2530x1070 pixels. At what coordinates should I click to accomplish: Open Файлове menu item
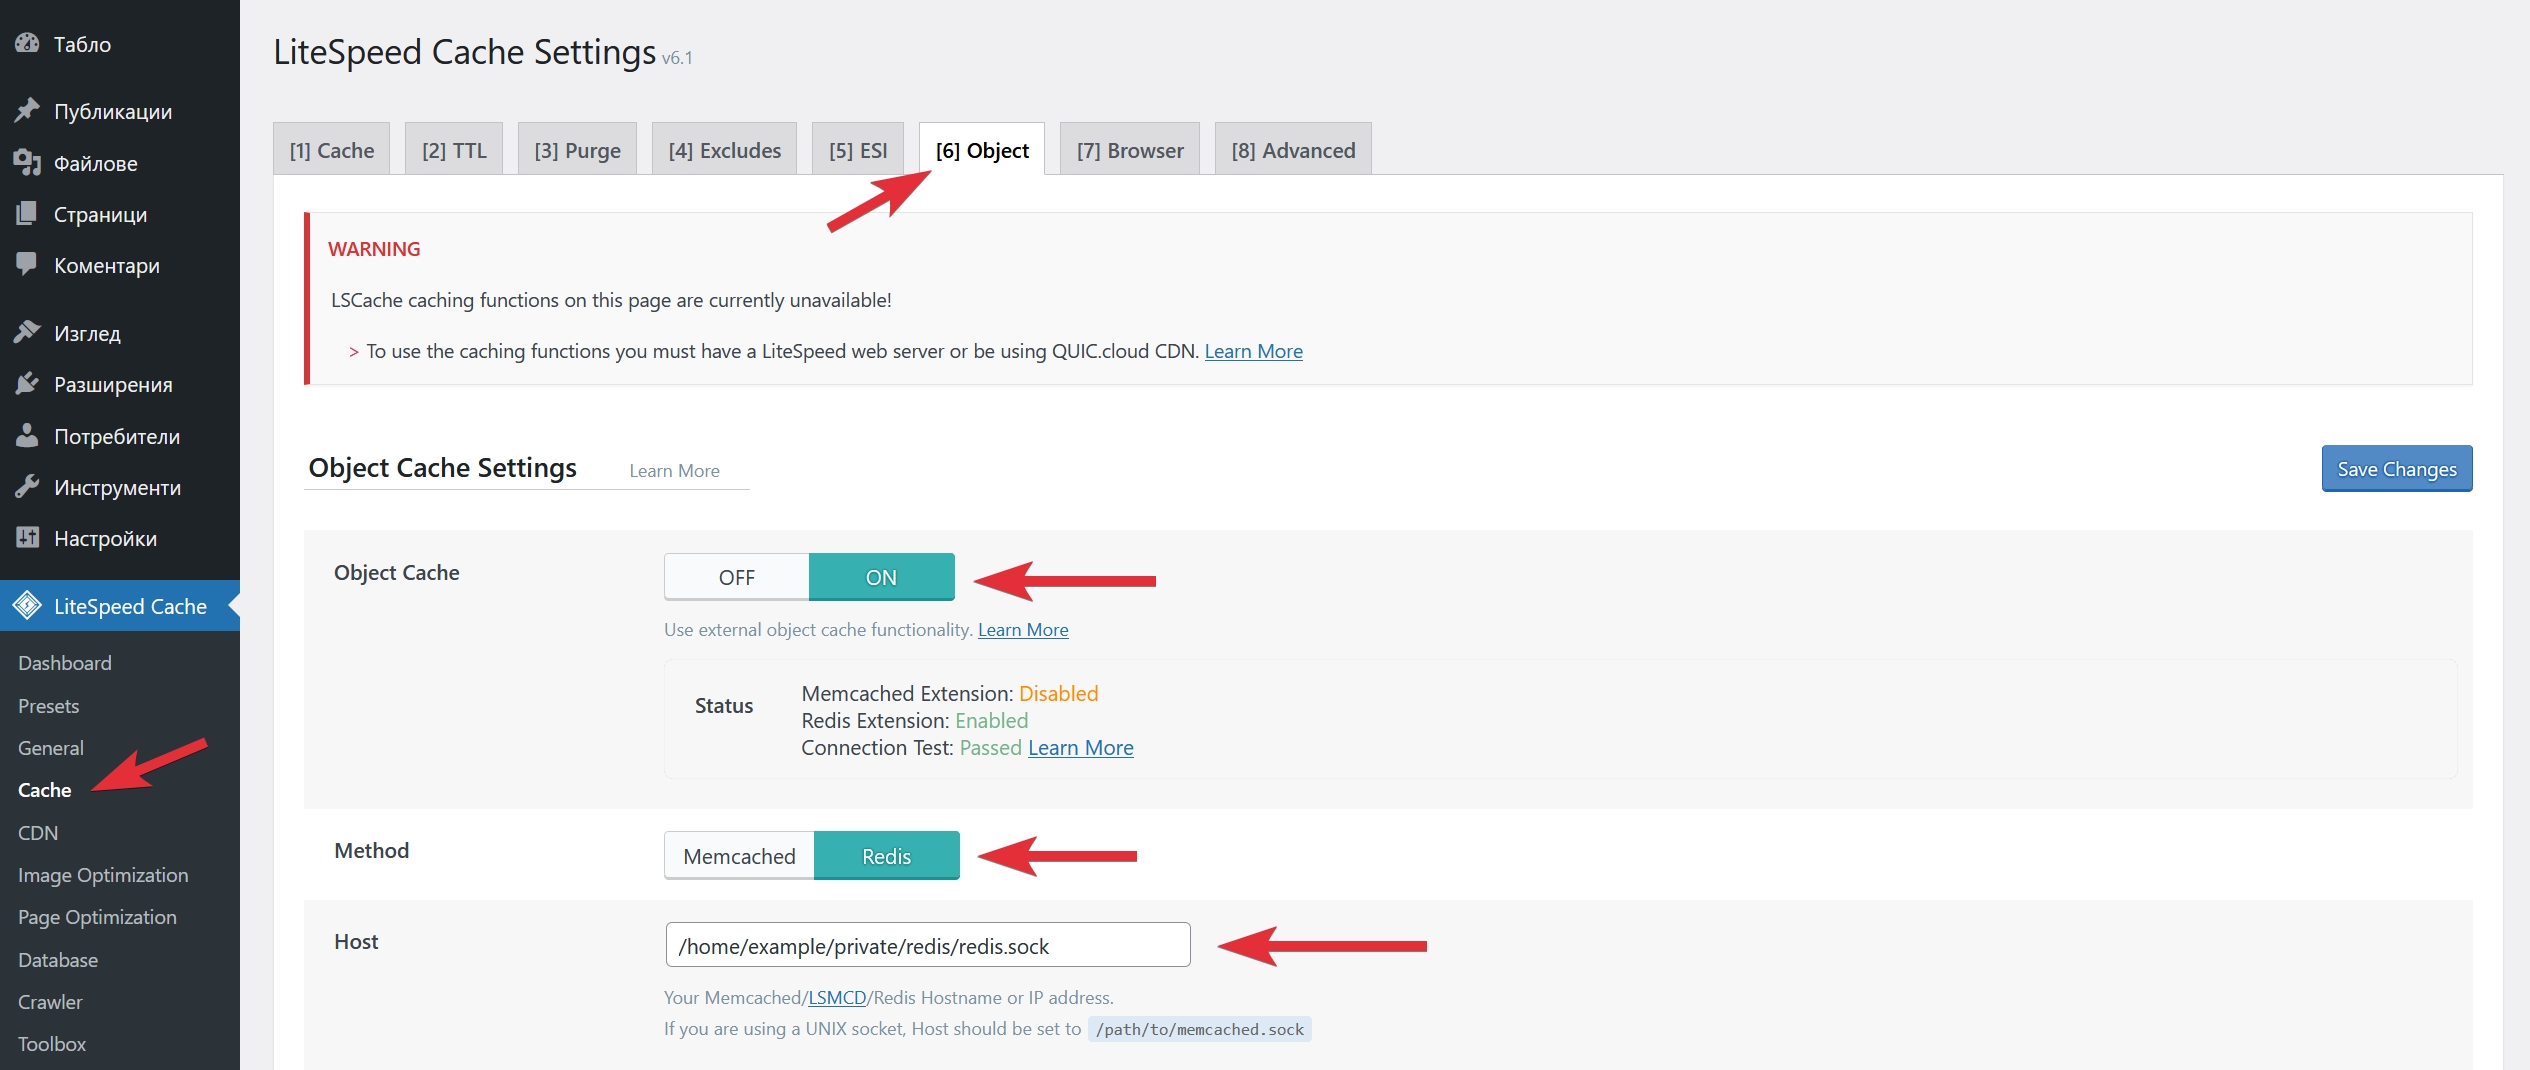(x=120, y=163)
